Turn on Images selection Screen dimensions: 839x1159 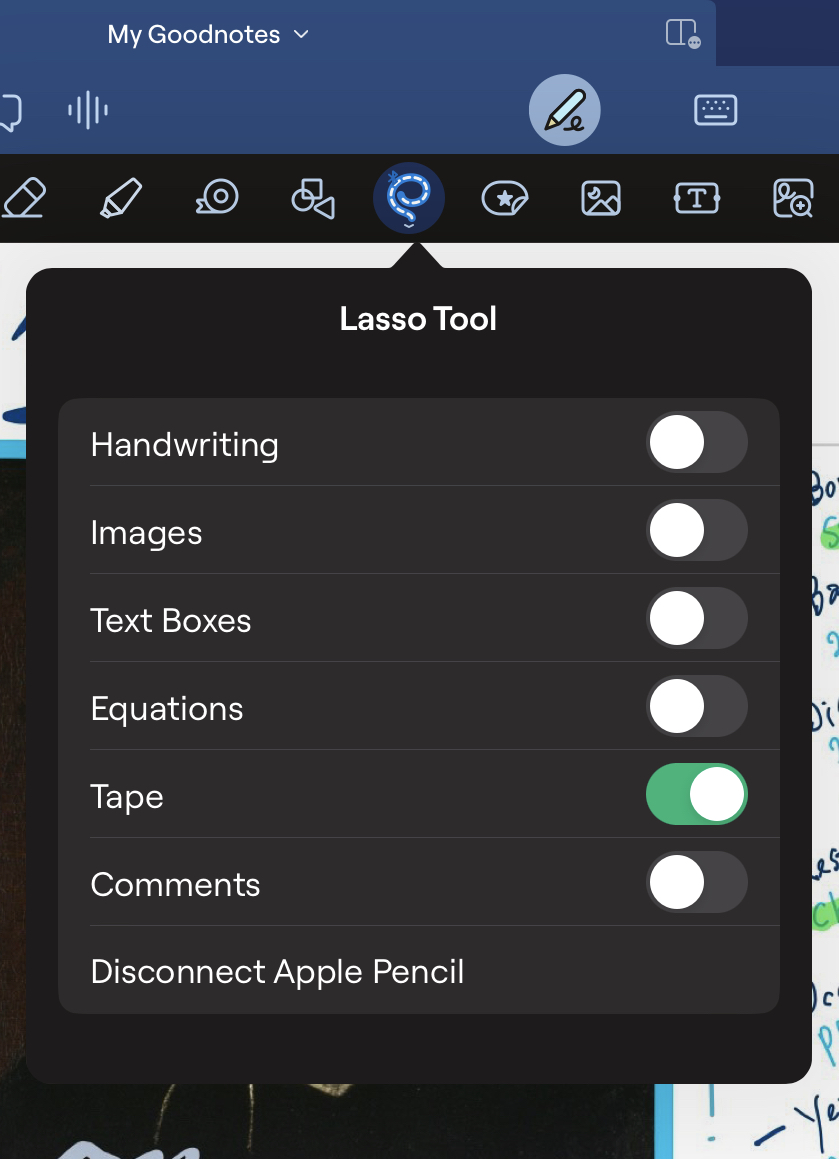coord(697,531)
